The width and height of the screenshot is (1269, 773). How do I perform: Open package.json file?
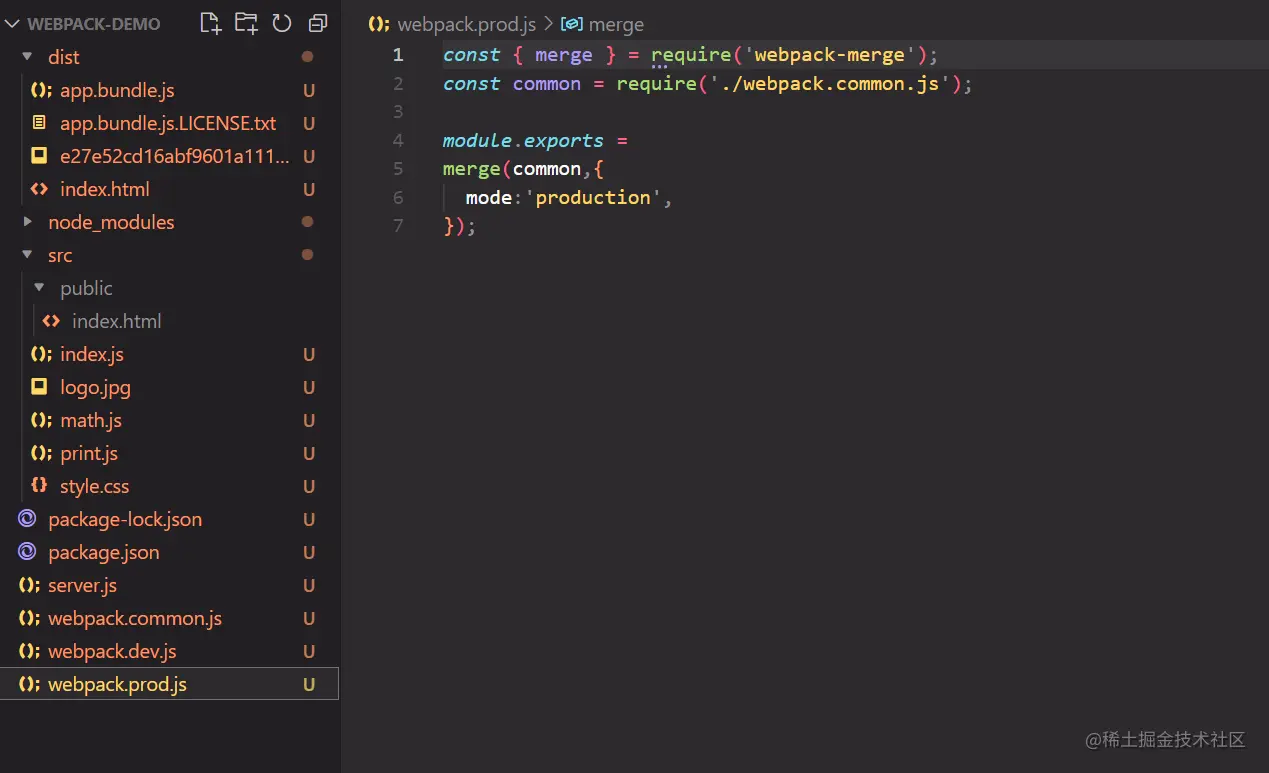(x=104, y=552)
